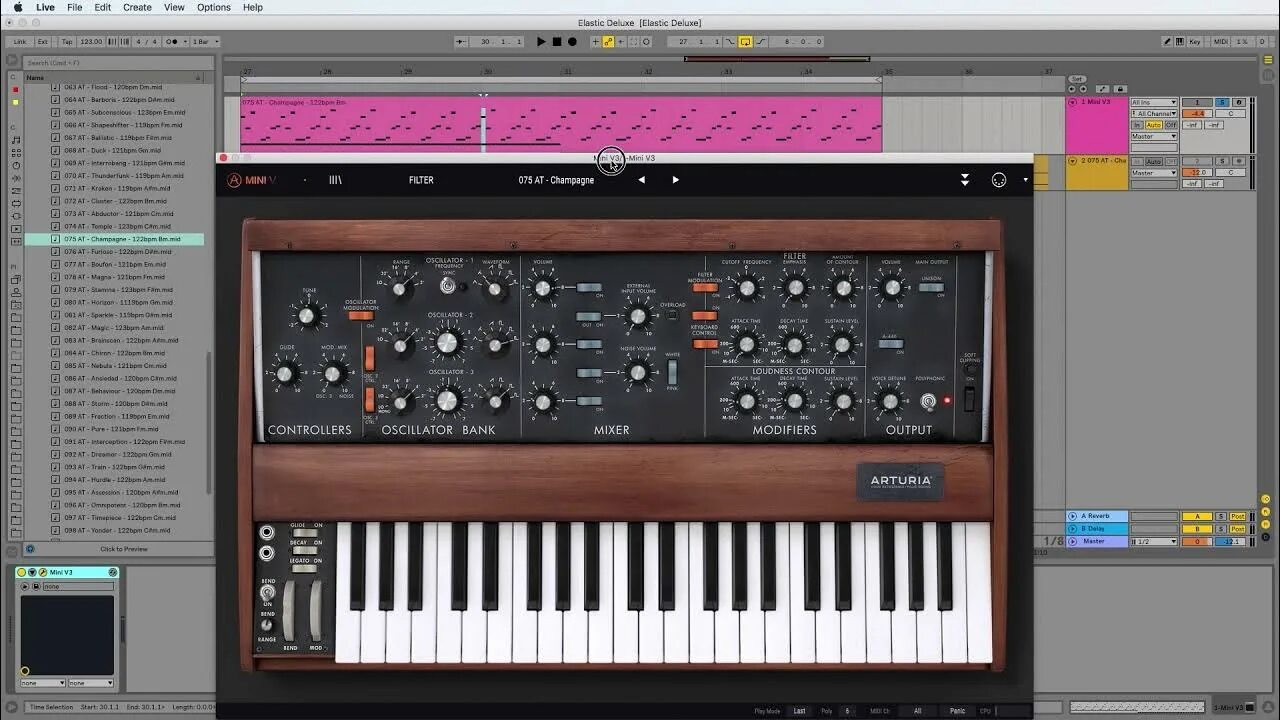
Task: Open the Live menu
Action: [x=45, y=7]
